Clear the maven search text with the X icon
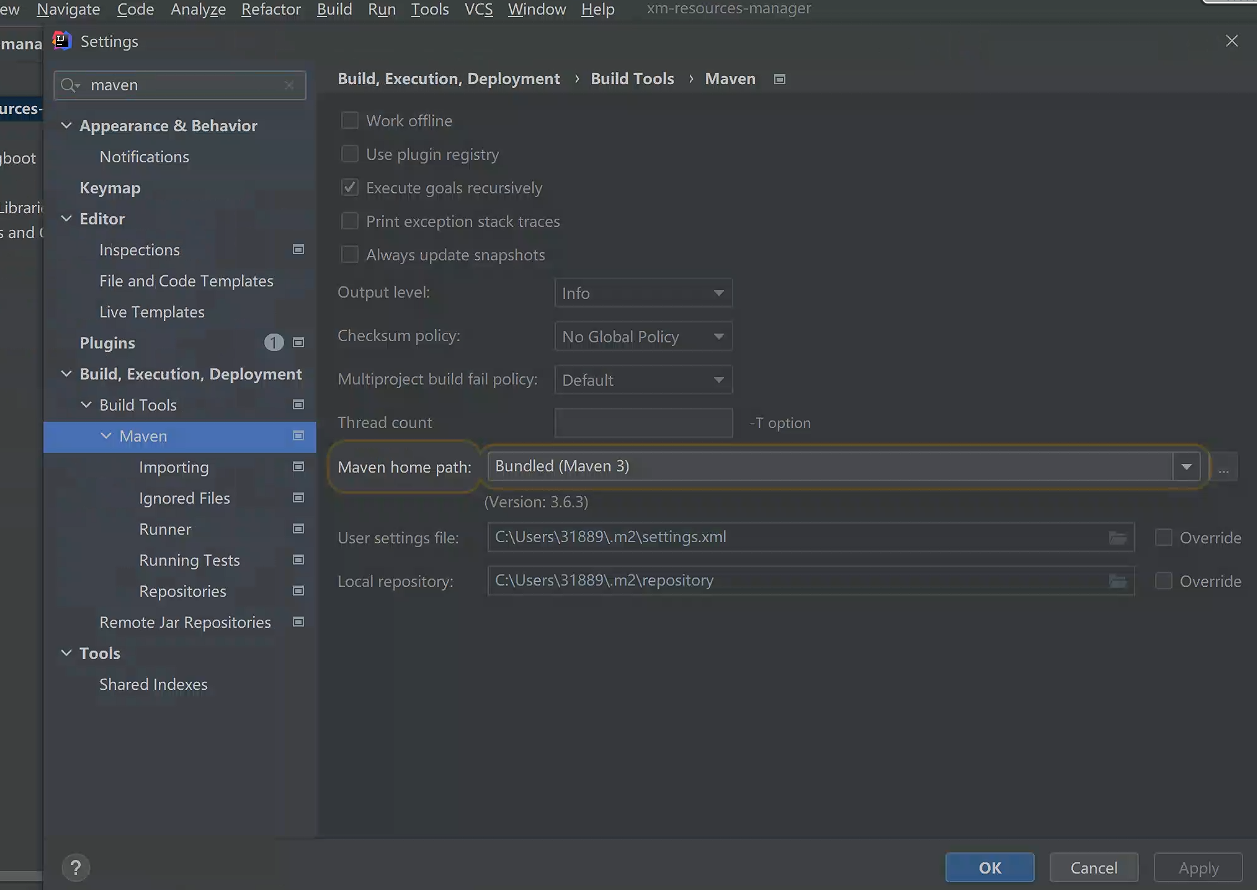The image size is (1257, 890). coord(289,85)
